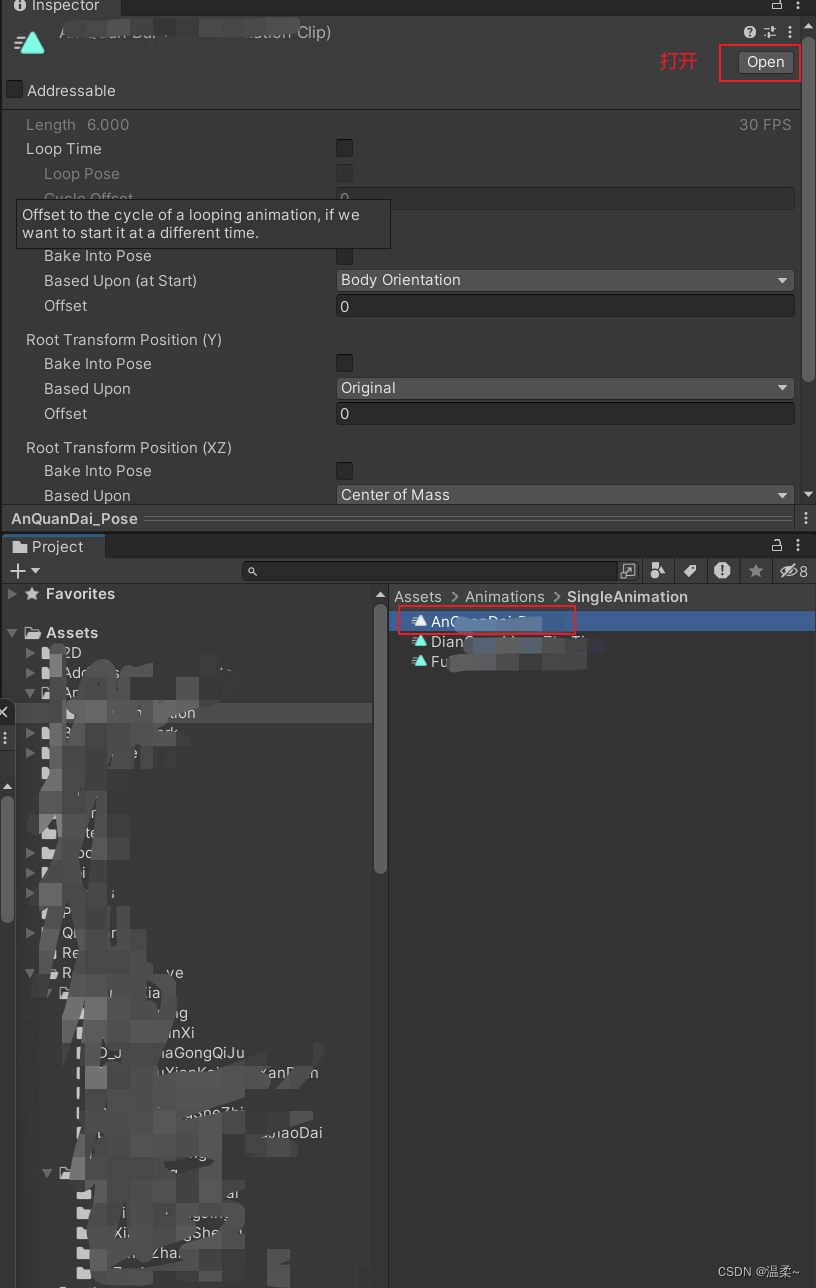Click the Animations breadcrumb link
This screenshot has height=1288, width=816.
point(504,596)
